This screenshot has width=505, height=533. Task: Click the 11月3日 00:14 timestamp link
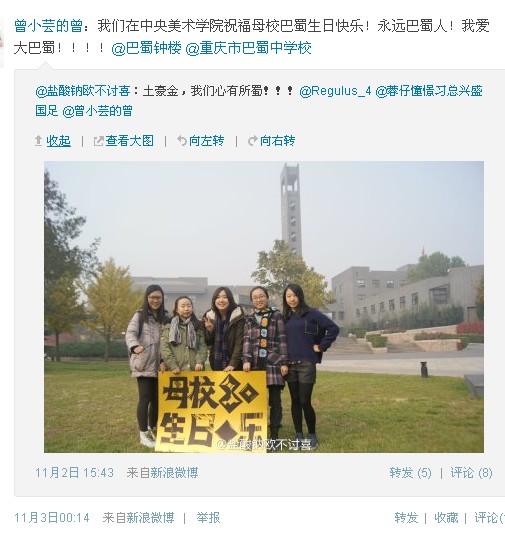[52, 518]
